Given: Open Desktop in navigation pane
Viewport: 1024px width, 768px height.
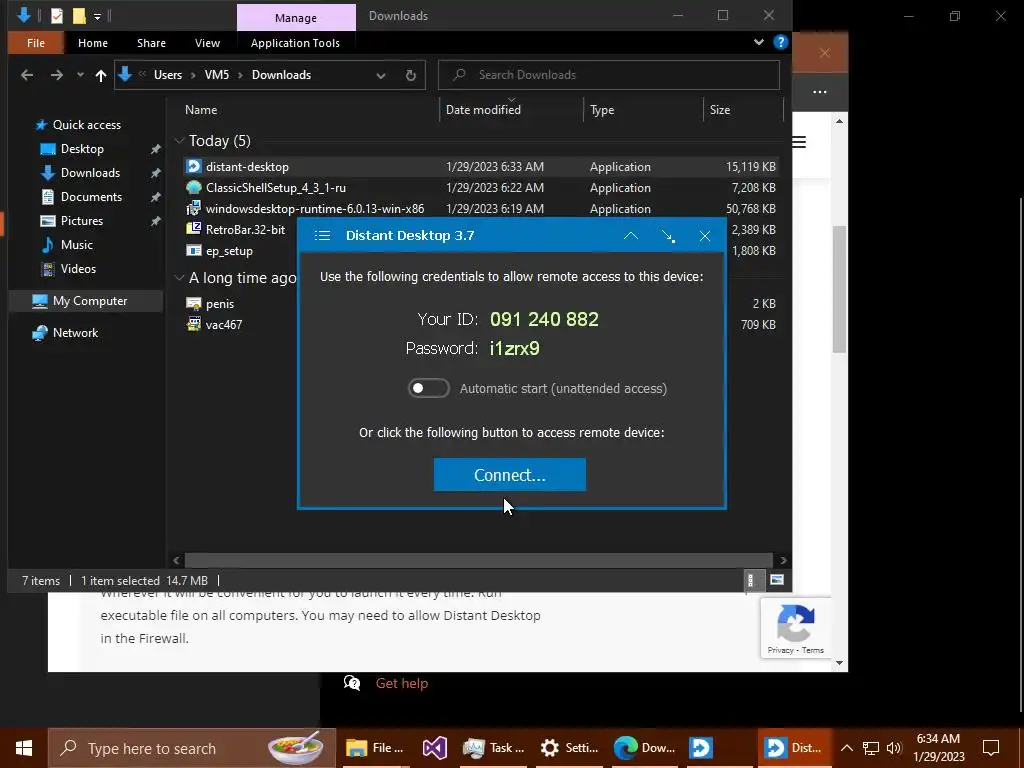Looking at the screenshot, I should (82, 149).
